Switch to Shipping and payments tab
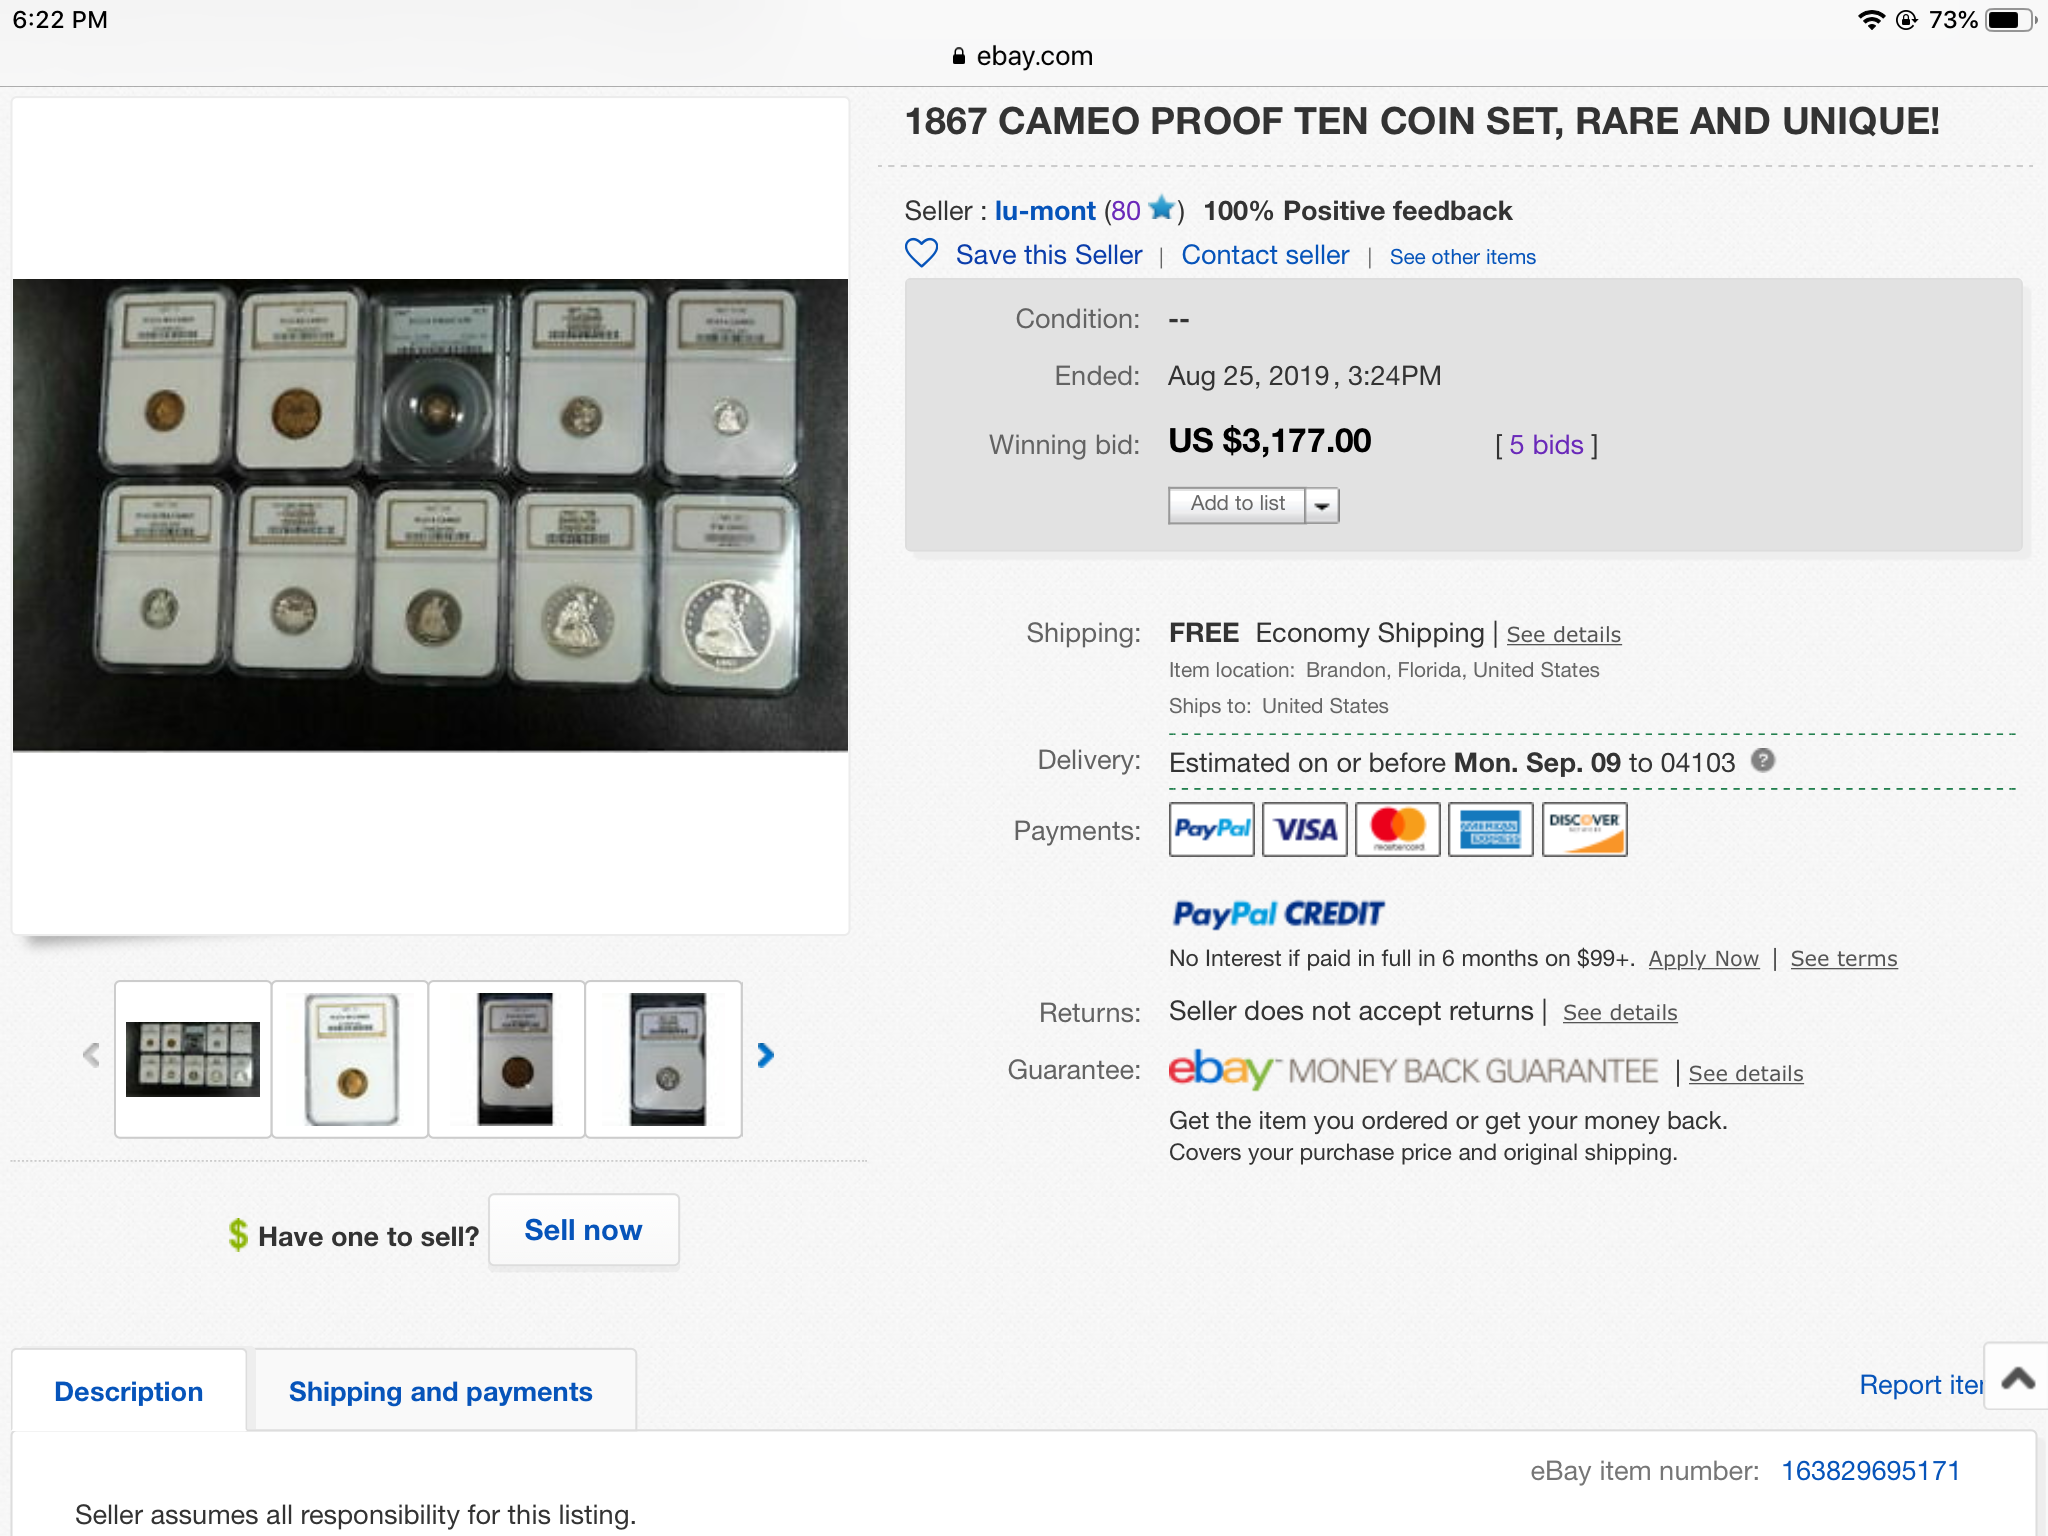This screenshot has width=2048, height=1536. pyautogui.click(x=441, y=1391)
